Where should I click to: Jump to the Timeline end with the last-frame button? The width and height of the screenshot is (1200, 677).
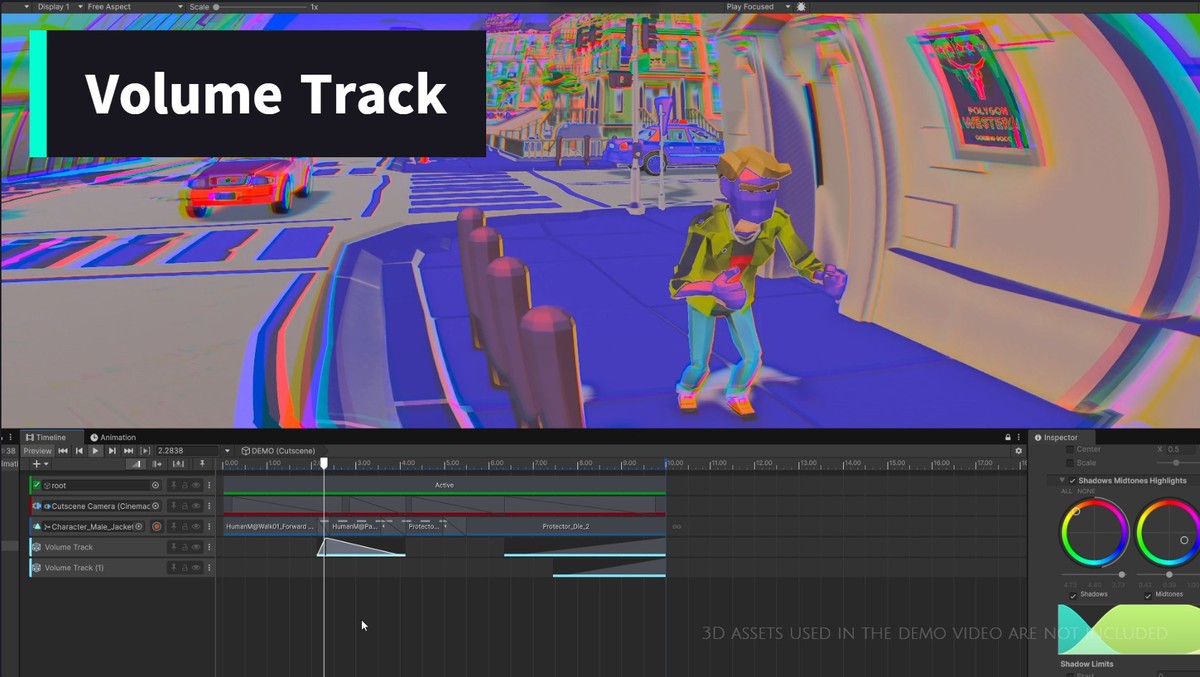pos(128,451)
